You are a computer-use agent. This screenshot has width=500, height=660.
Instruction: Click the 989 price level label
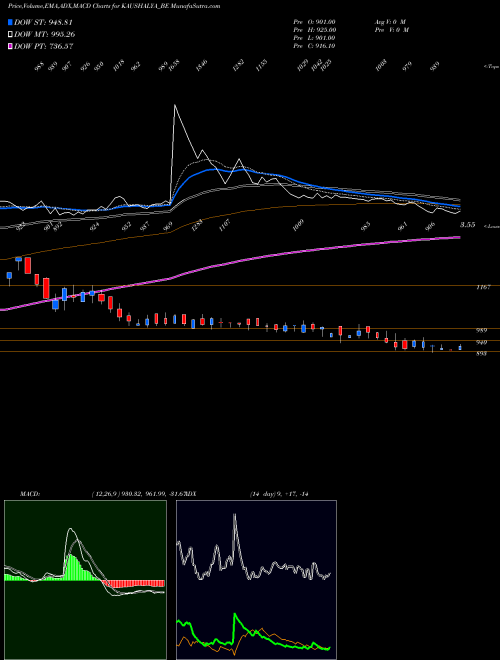pyautogui.click(x=482, y=330)
